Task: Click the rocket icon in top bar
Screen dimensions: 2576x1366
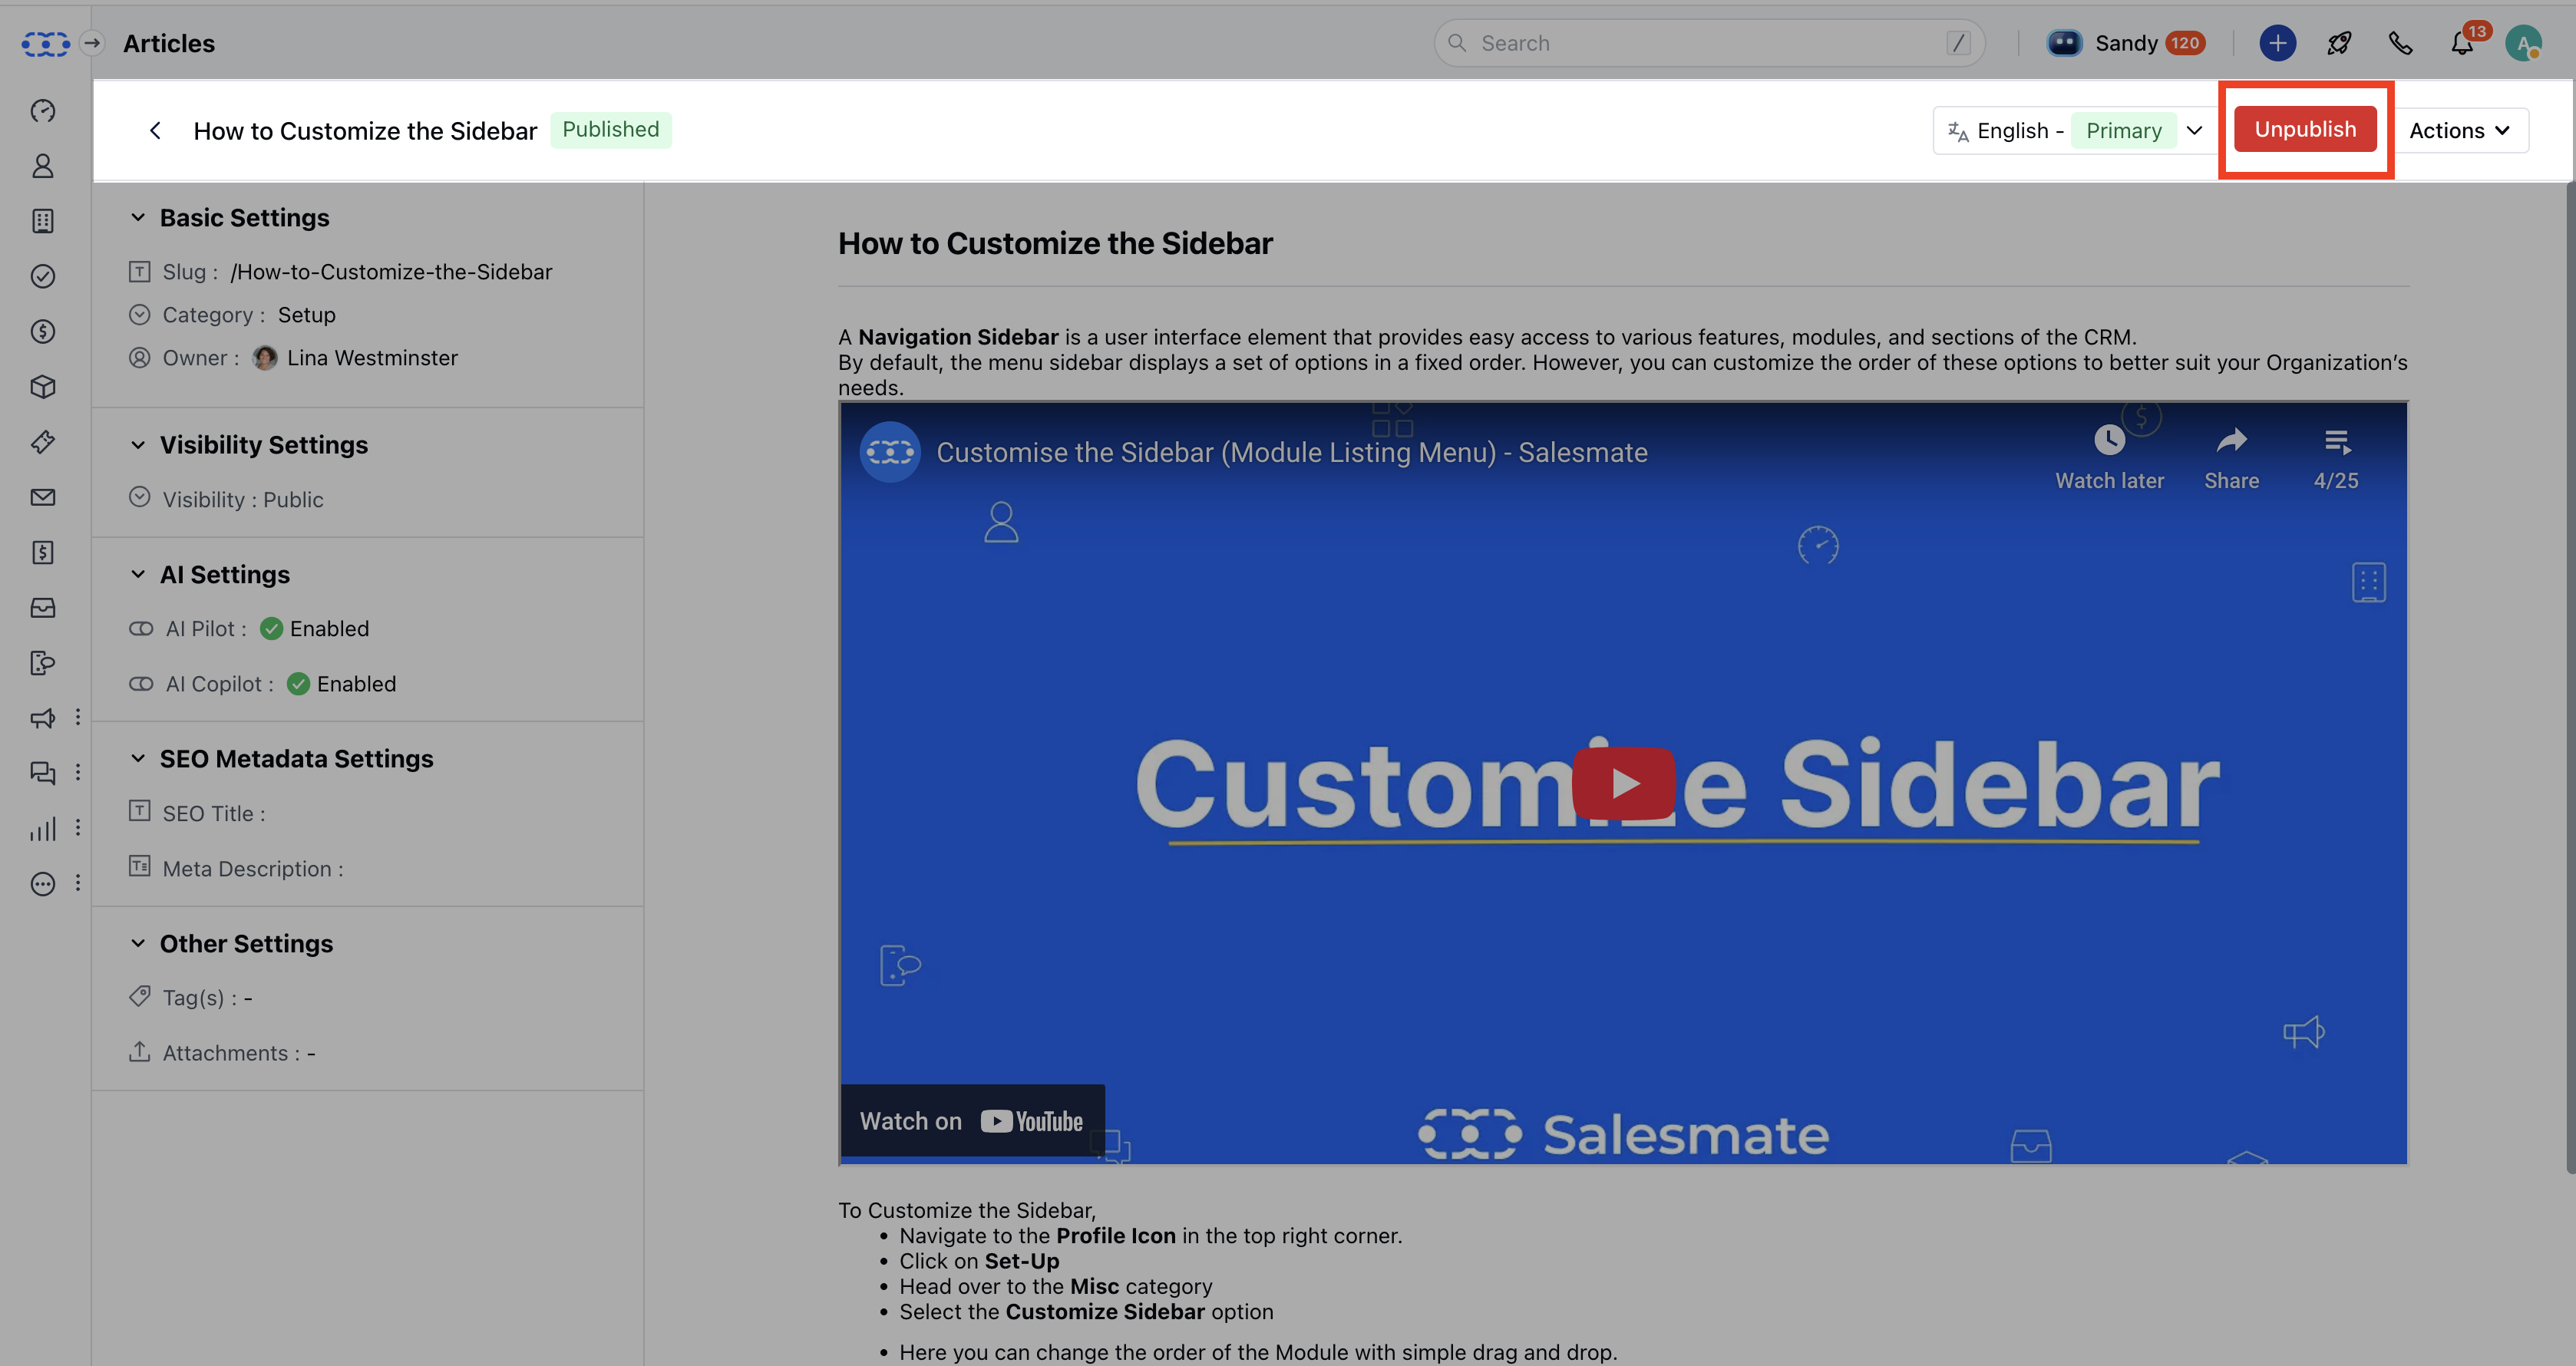Action: click(x=2339, y=43)
